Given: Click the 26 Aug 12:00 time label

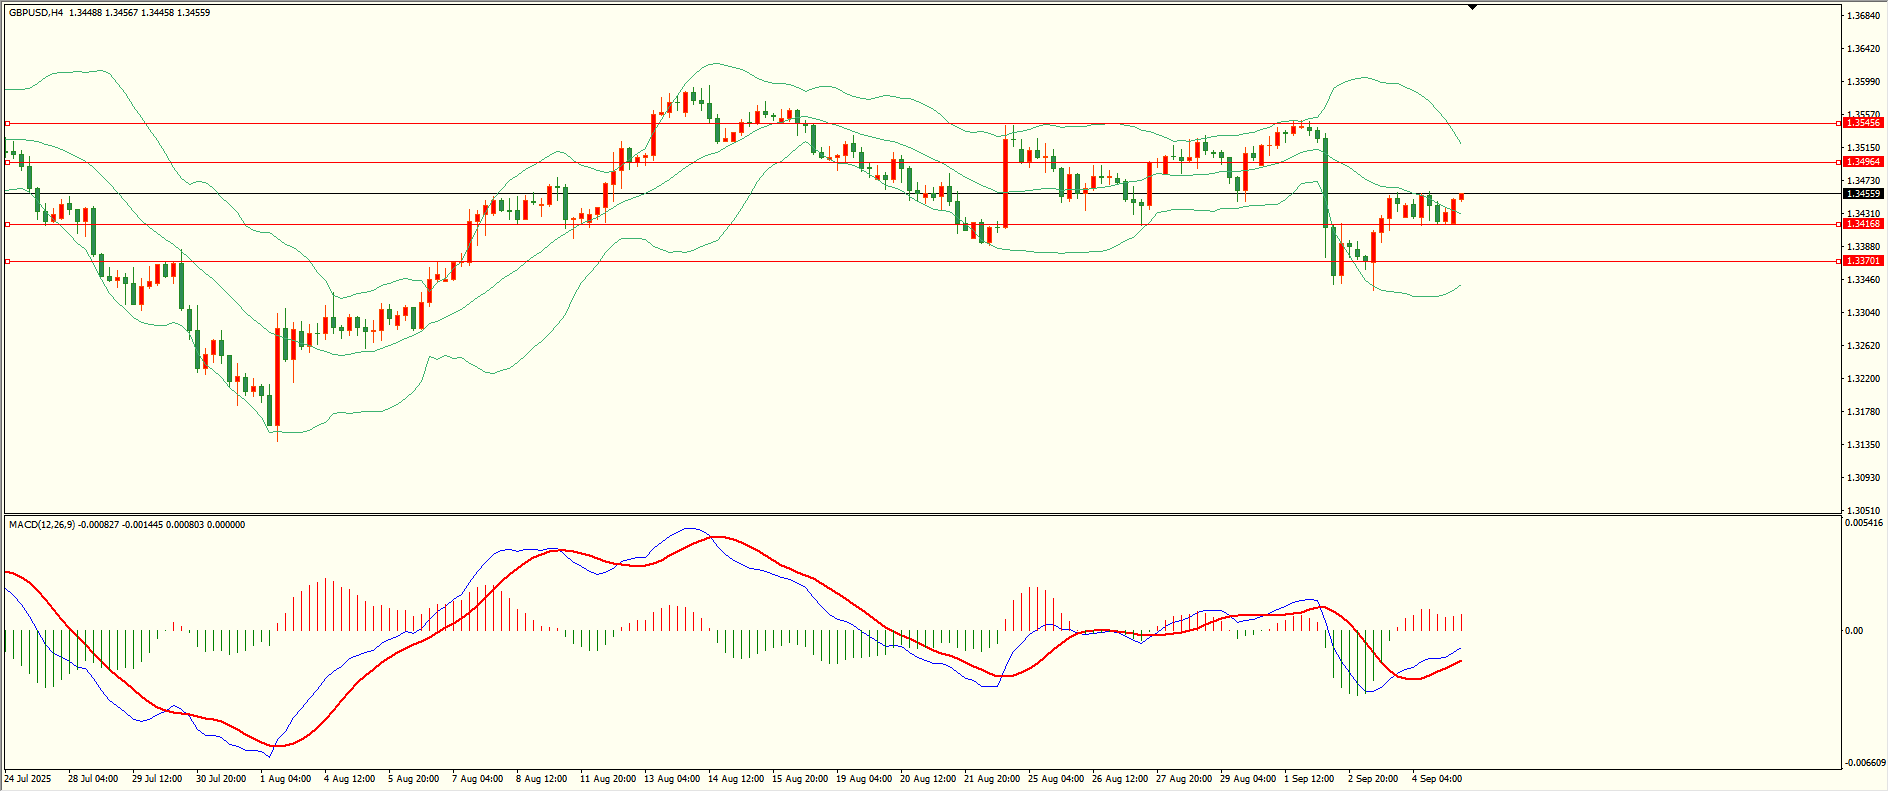Looking at the screenshot, I should pyautogui.click(x=1120, y=779).
